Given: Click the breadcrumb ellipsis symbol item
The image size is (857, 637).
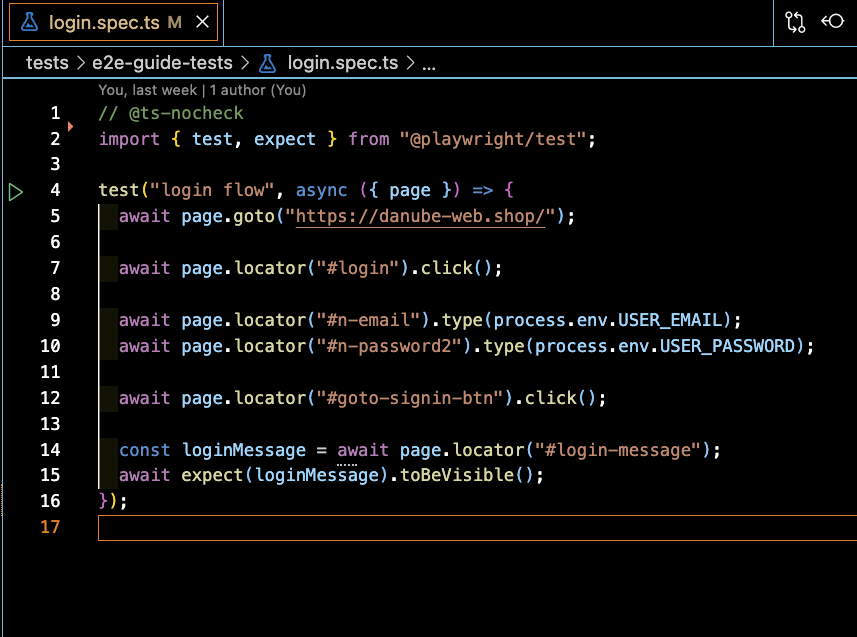Looking at the screenshot, I should point(429,63).
